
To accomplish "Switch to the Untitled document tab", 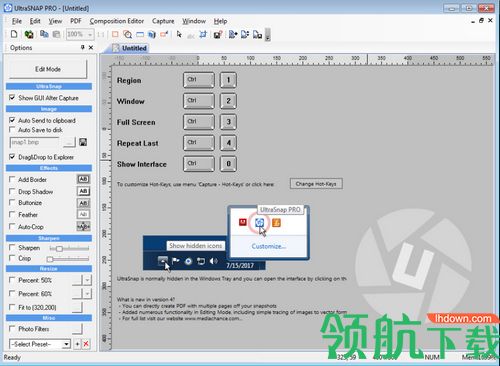I will tap(130, 48).
